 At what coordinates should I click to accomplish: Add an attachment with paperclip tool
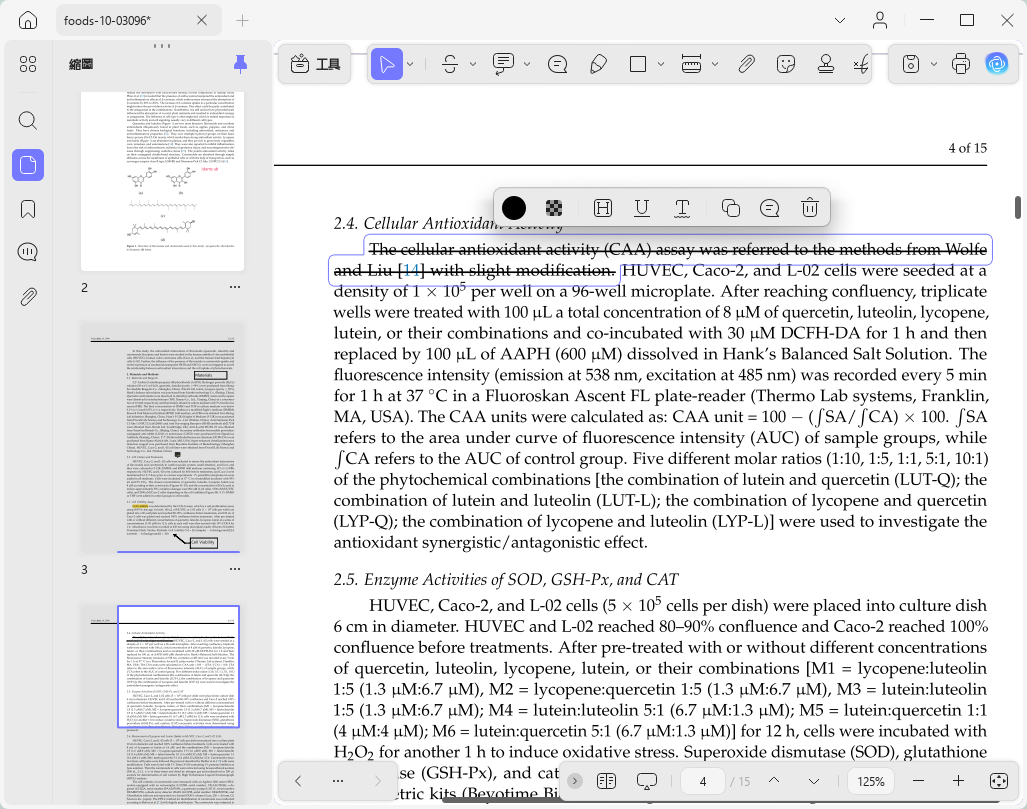click(746, 64)
